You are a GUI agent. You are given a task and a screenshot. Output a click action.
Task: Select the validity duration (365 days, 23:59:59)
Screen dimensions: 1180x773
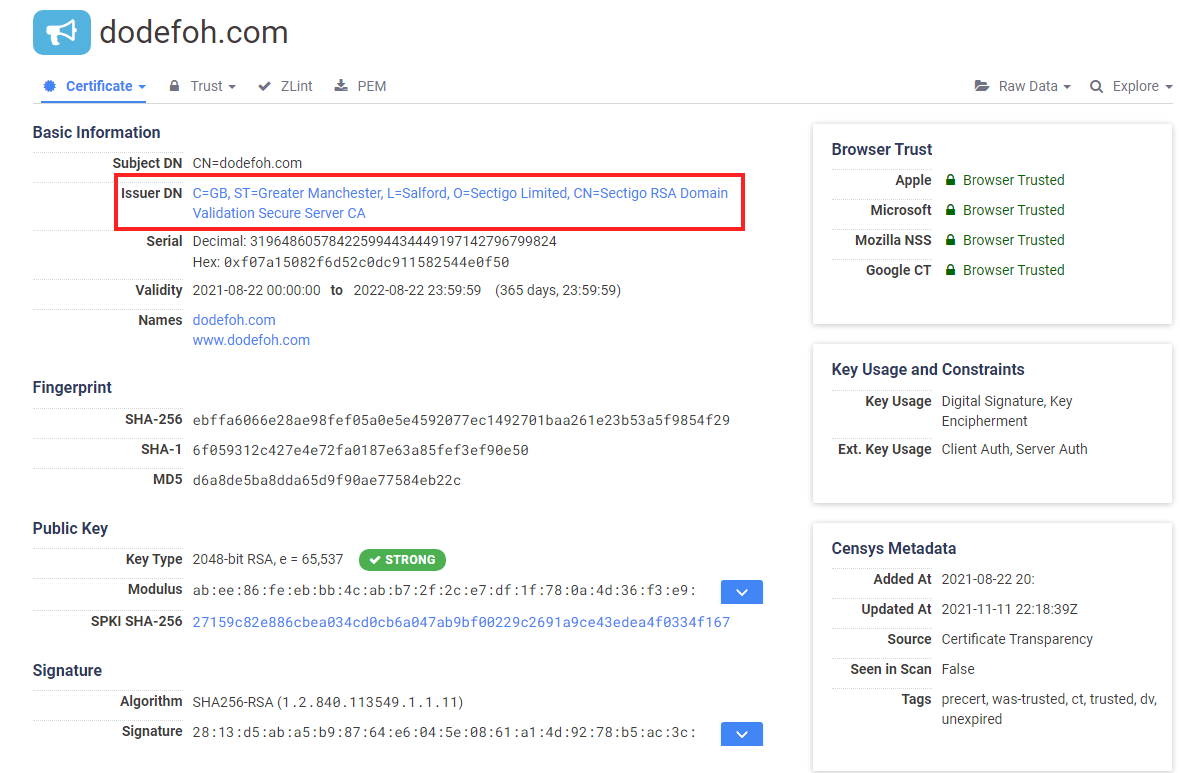coord(558,291)
